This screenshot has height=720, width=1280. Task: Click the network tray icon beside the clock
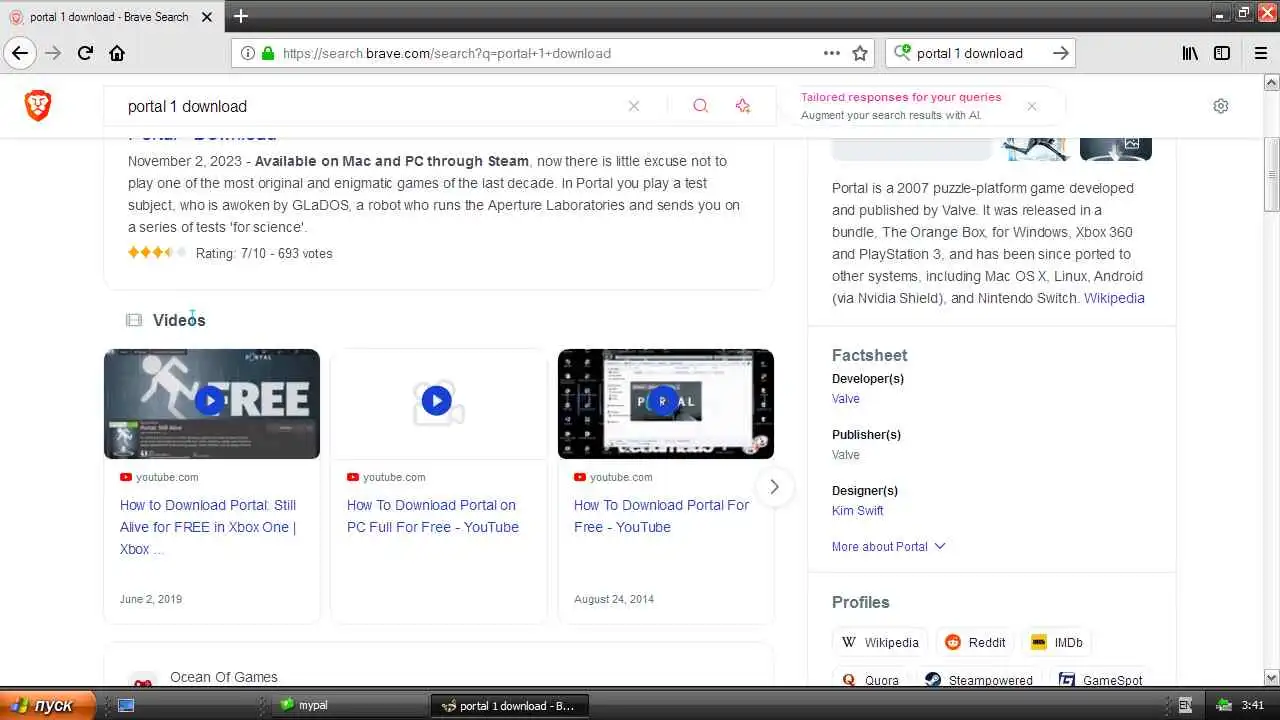coord(1224,705)
